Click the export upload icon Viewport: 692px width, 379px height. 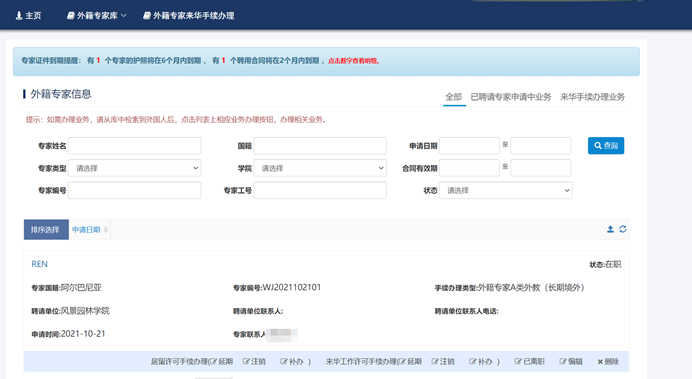tap(610, 229)
